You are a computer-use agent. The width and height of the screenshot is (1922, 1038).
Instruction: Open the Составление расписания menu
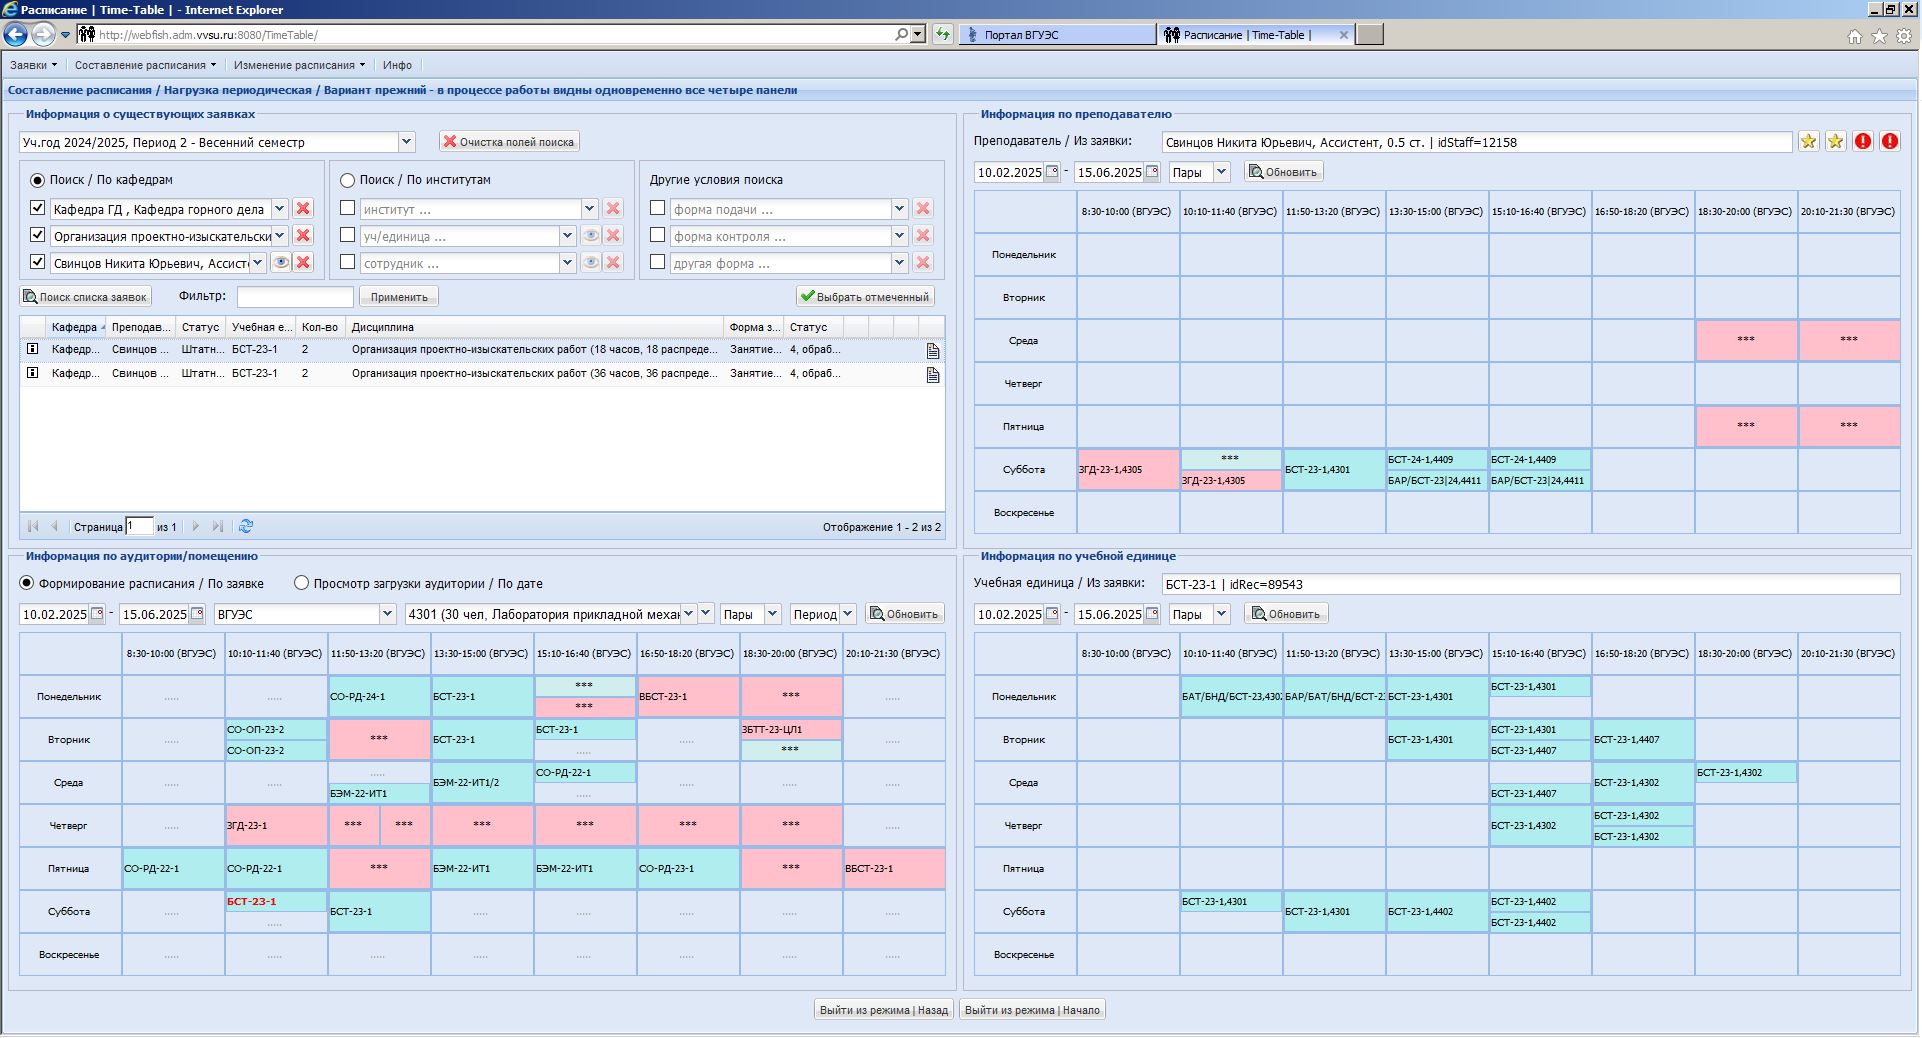144,65
